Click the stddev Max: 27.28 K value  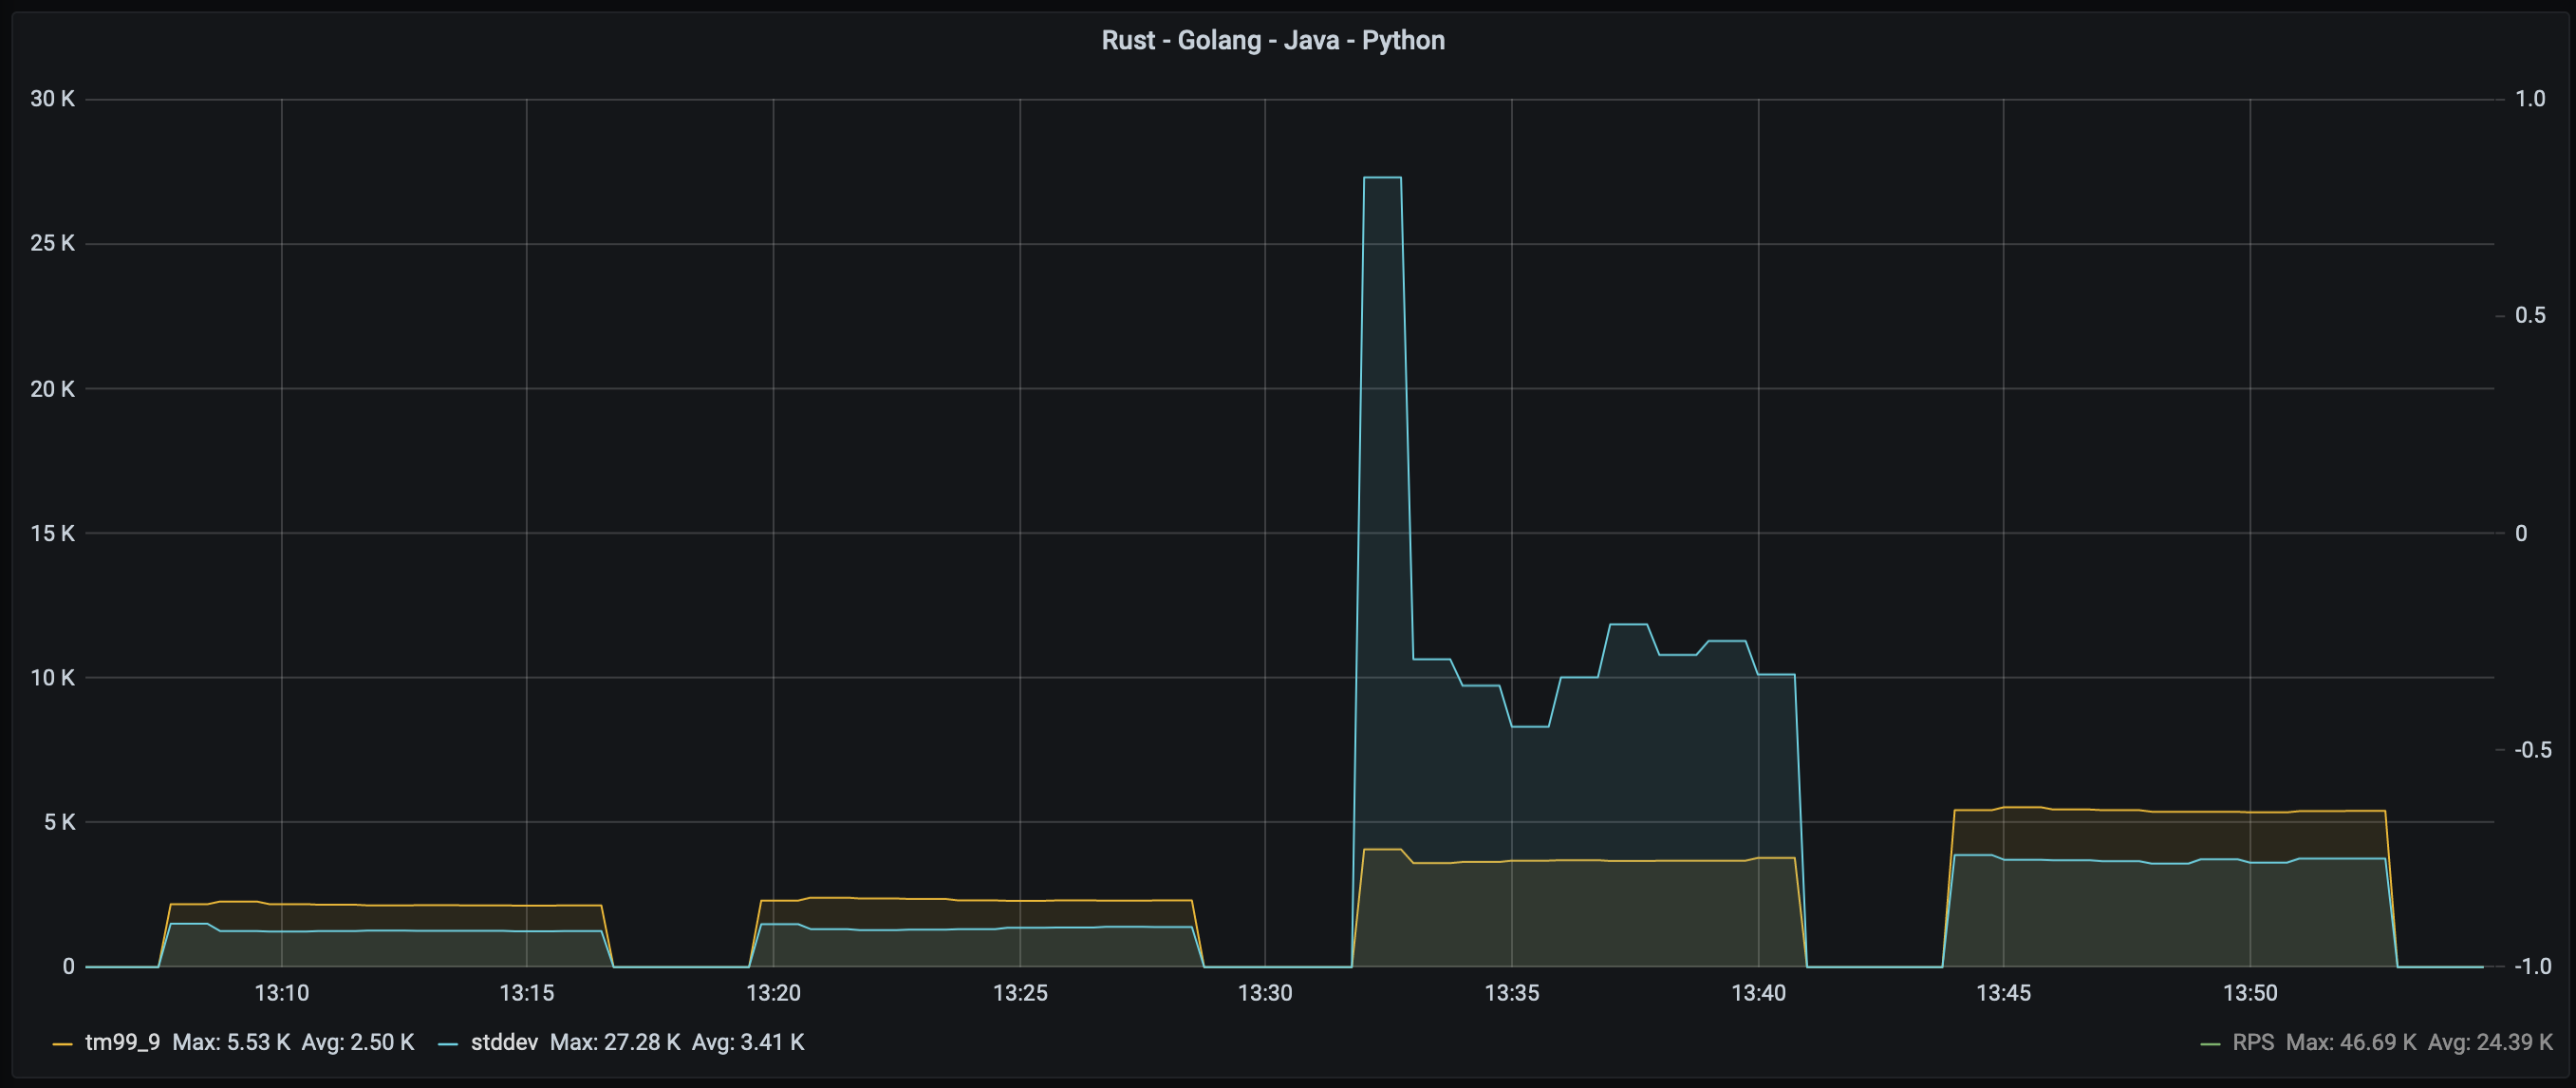point(615,1042)
